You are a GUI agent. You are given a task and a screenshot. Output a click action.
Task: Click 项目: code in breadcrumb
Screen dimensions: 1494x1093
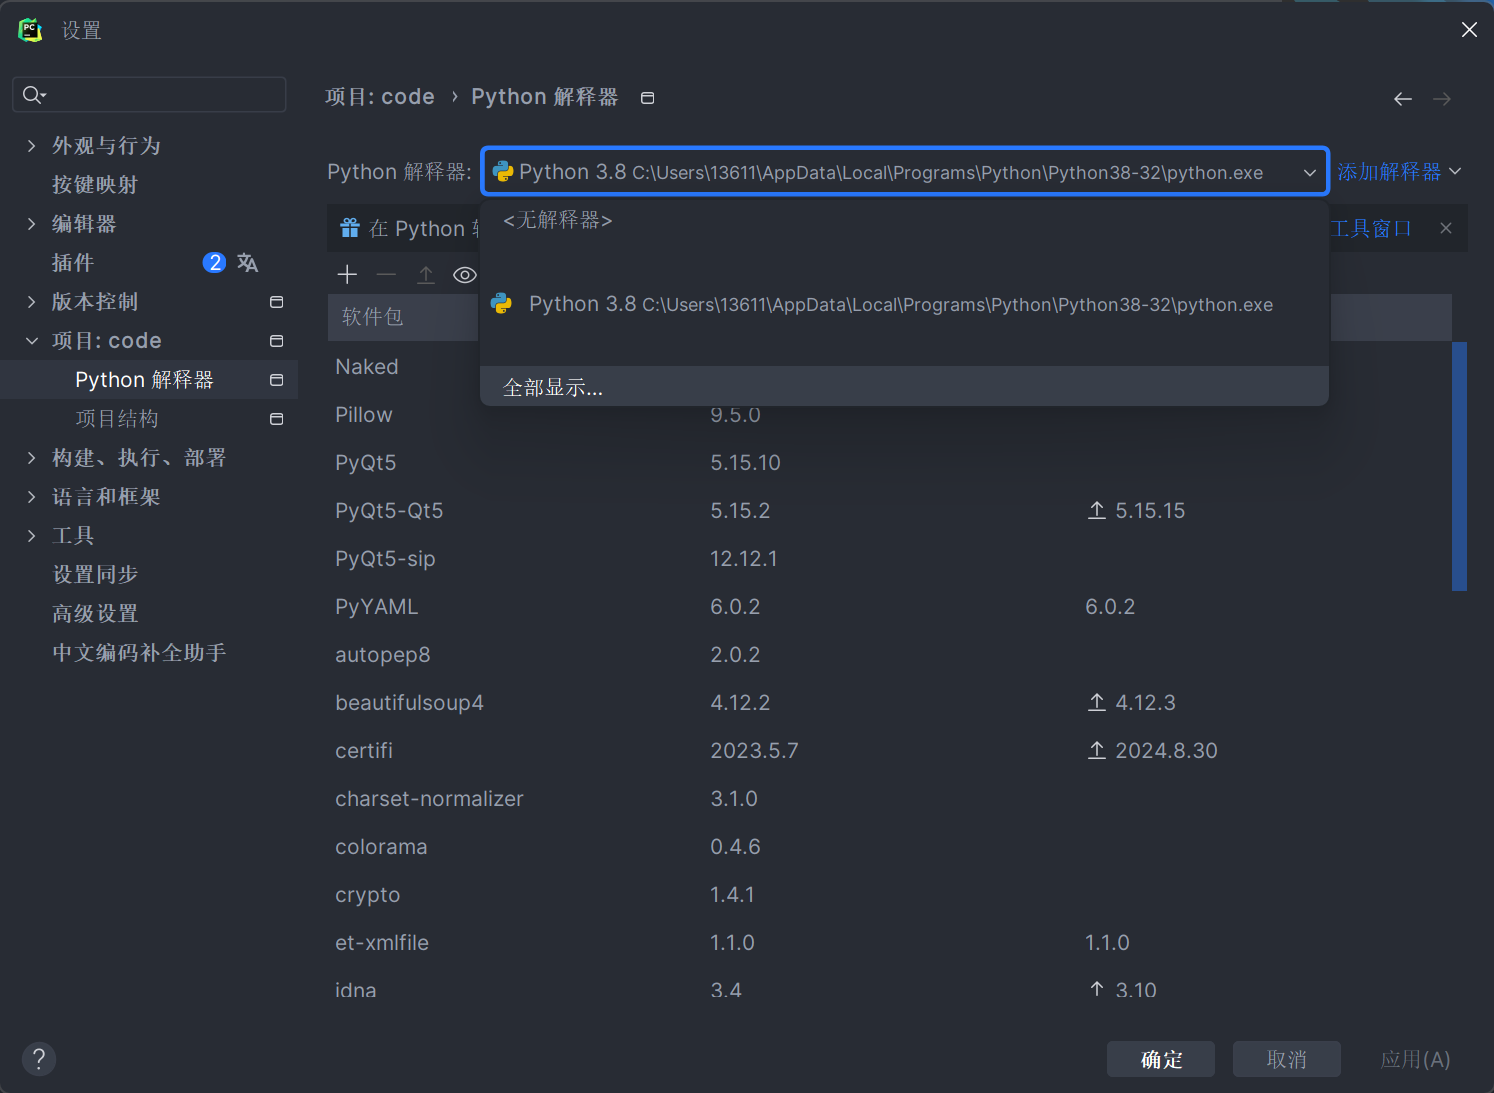(x=380, y=97)
